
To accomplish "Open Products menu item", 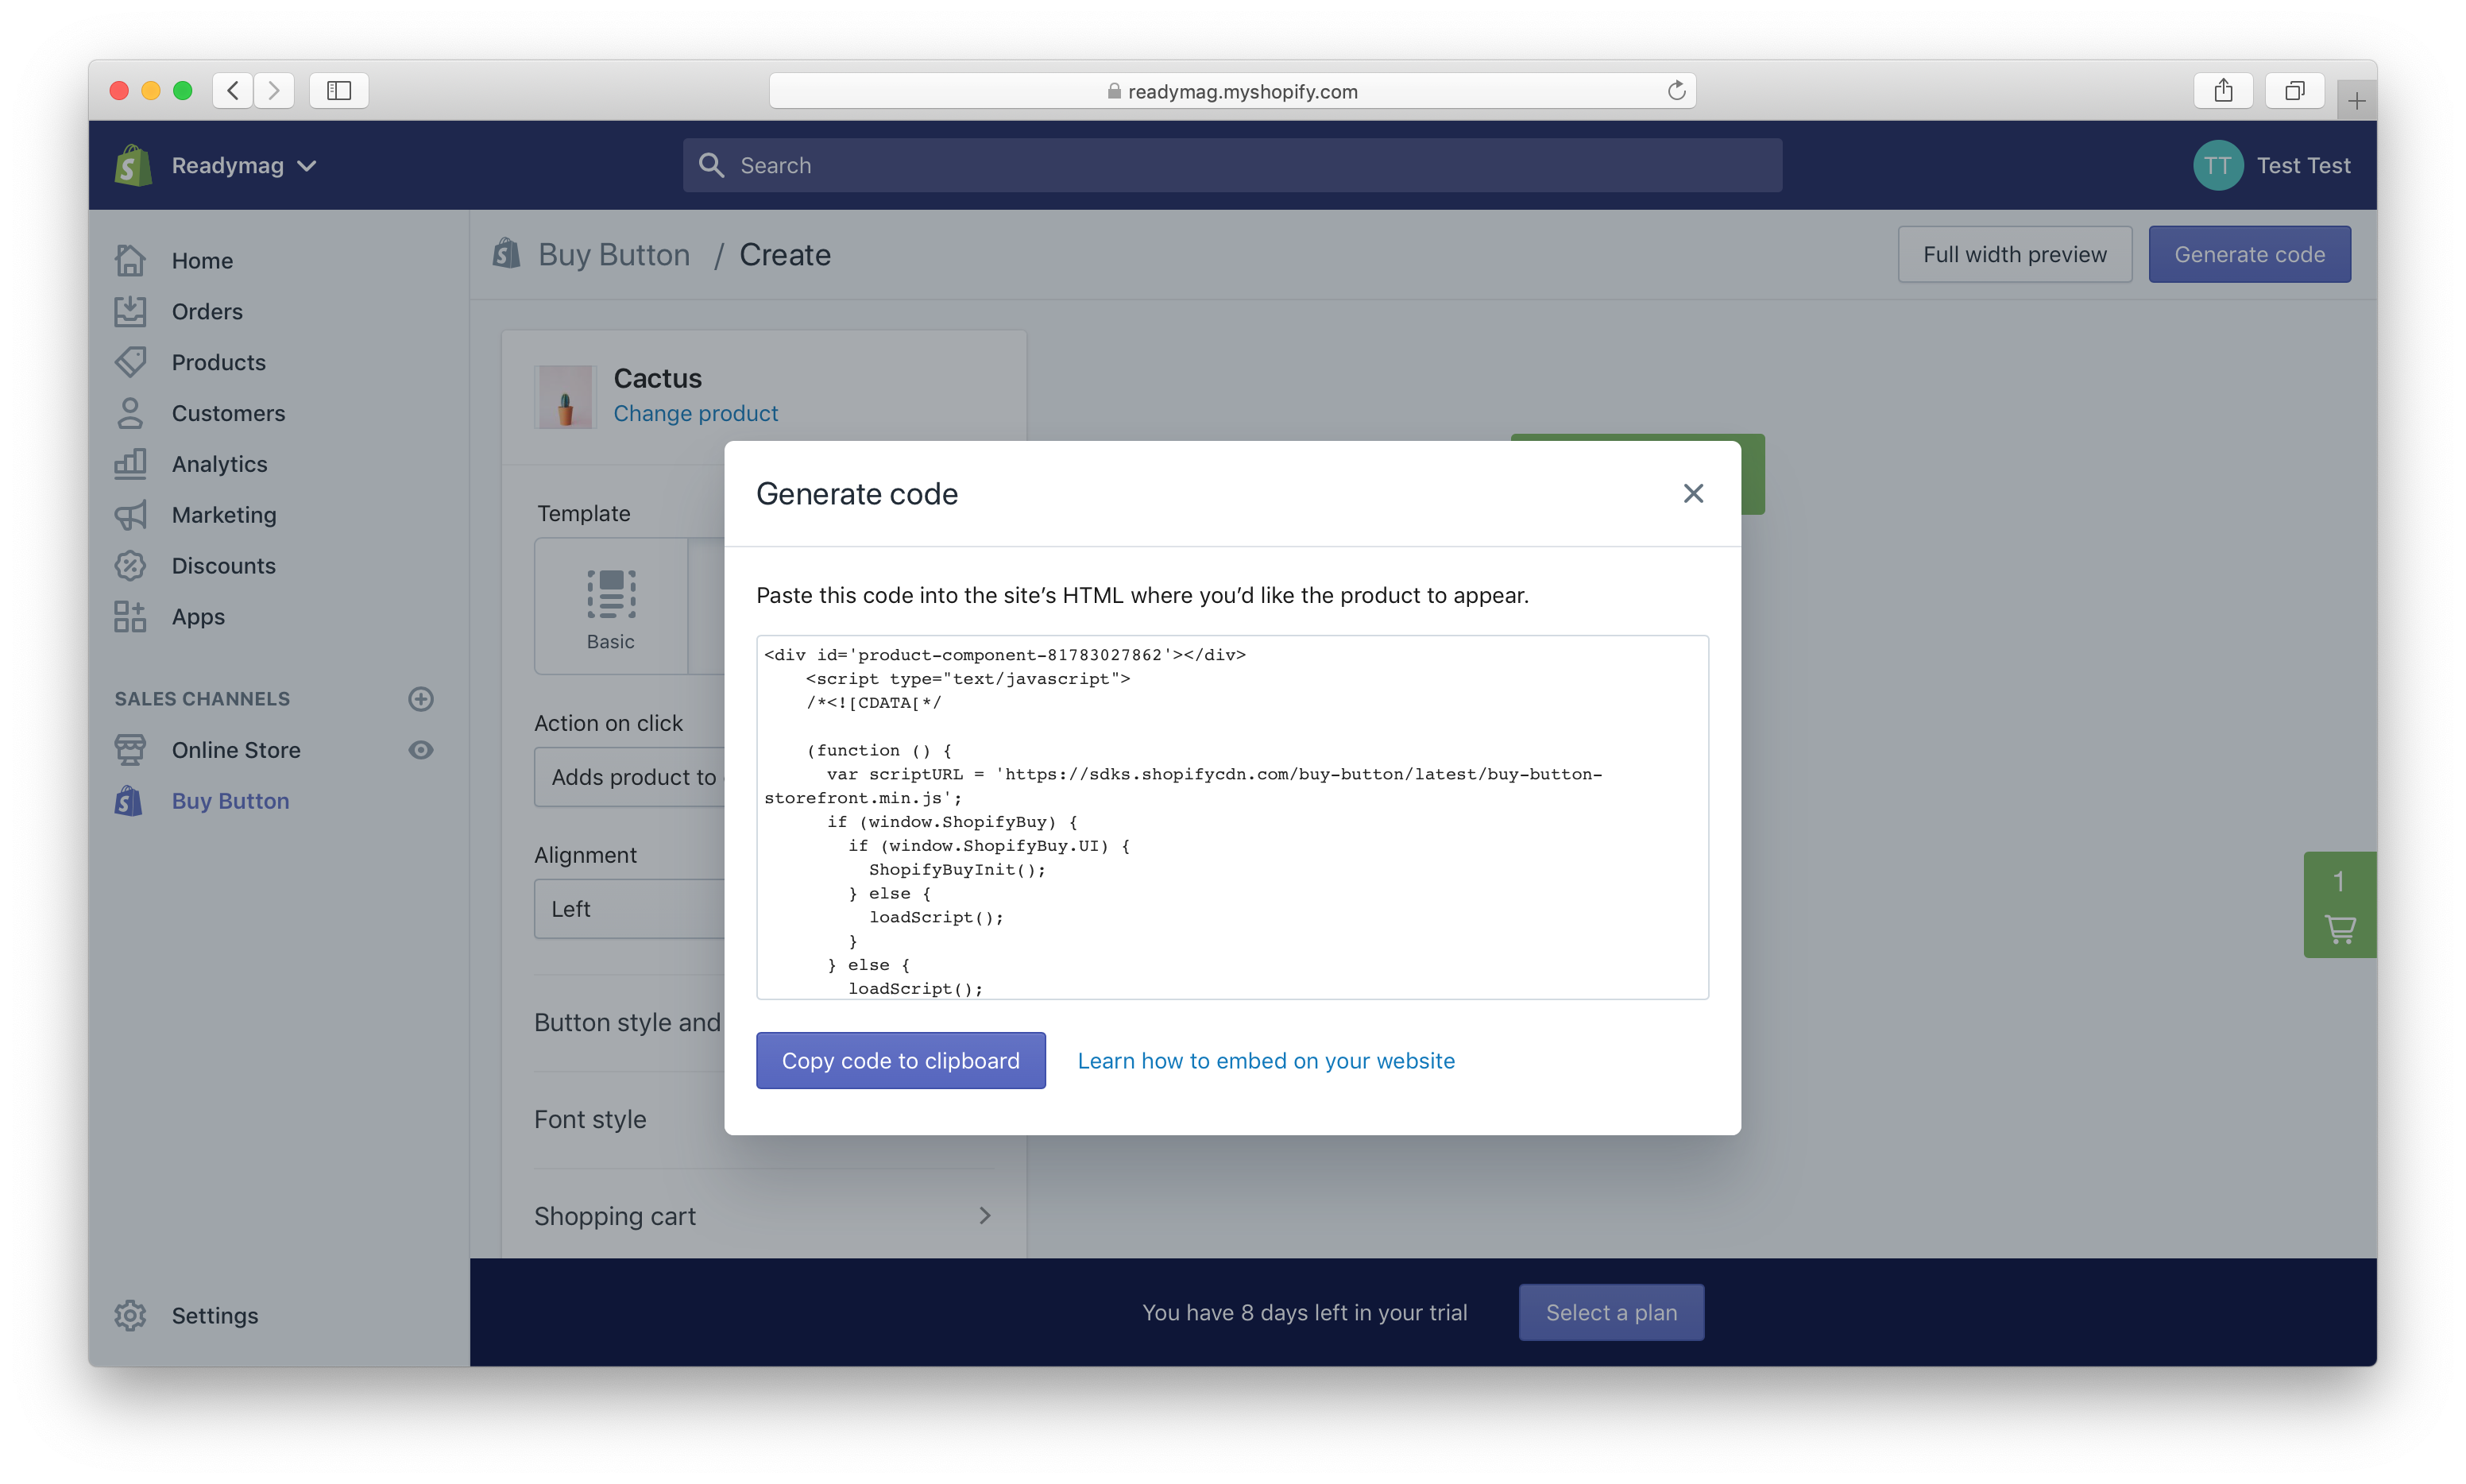I will click(x=219, y=362).
